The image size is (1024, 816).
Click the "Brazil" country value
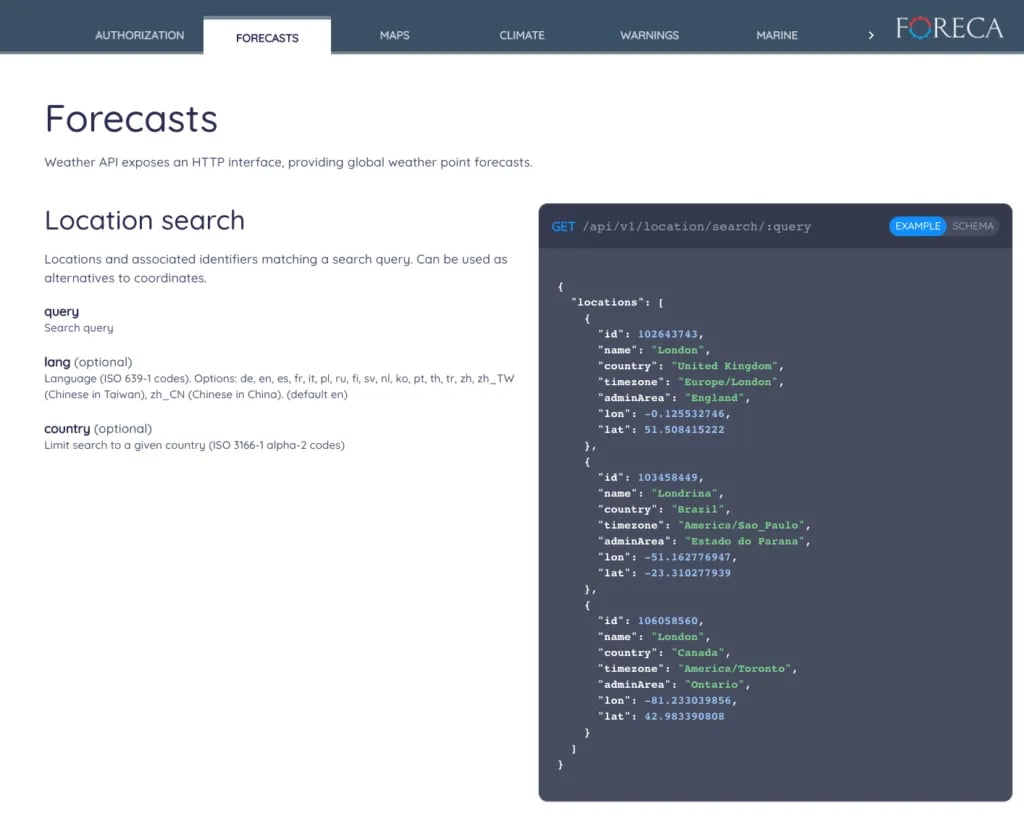[x=697, y=509]
